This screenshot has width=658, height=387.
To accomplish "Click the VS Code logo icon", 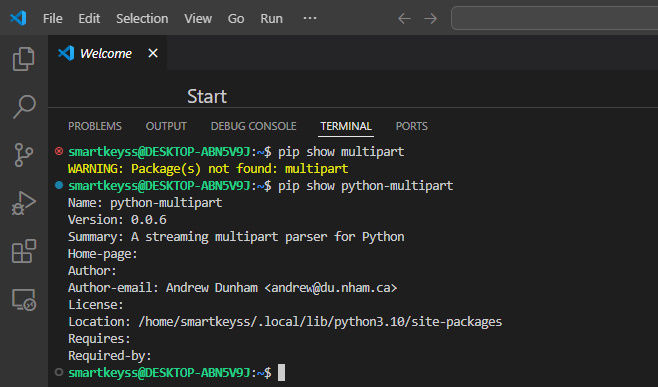I will (x=18, y=18).
